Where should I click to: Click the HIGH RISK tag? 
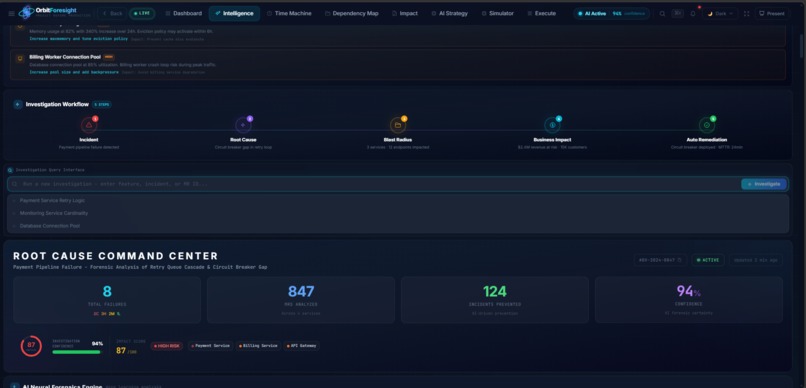(x=167, y=346)
